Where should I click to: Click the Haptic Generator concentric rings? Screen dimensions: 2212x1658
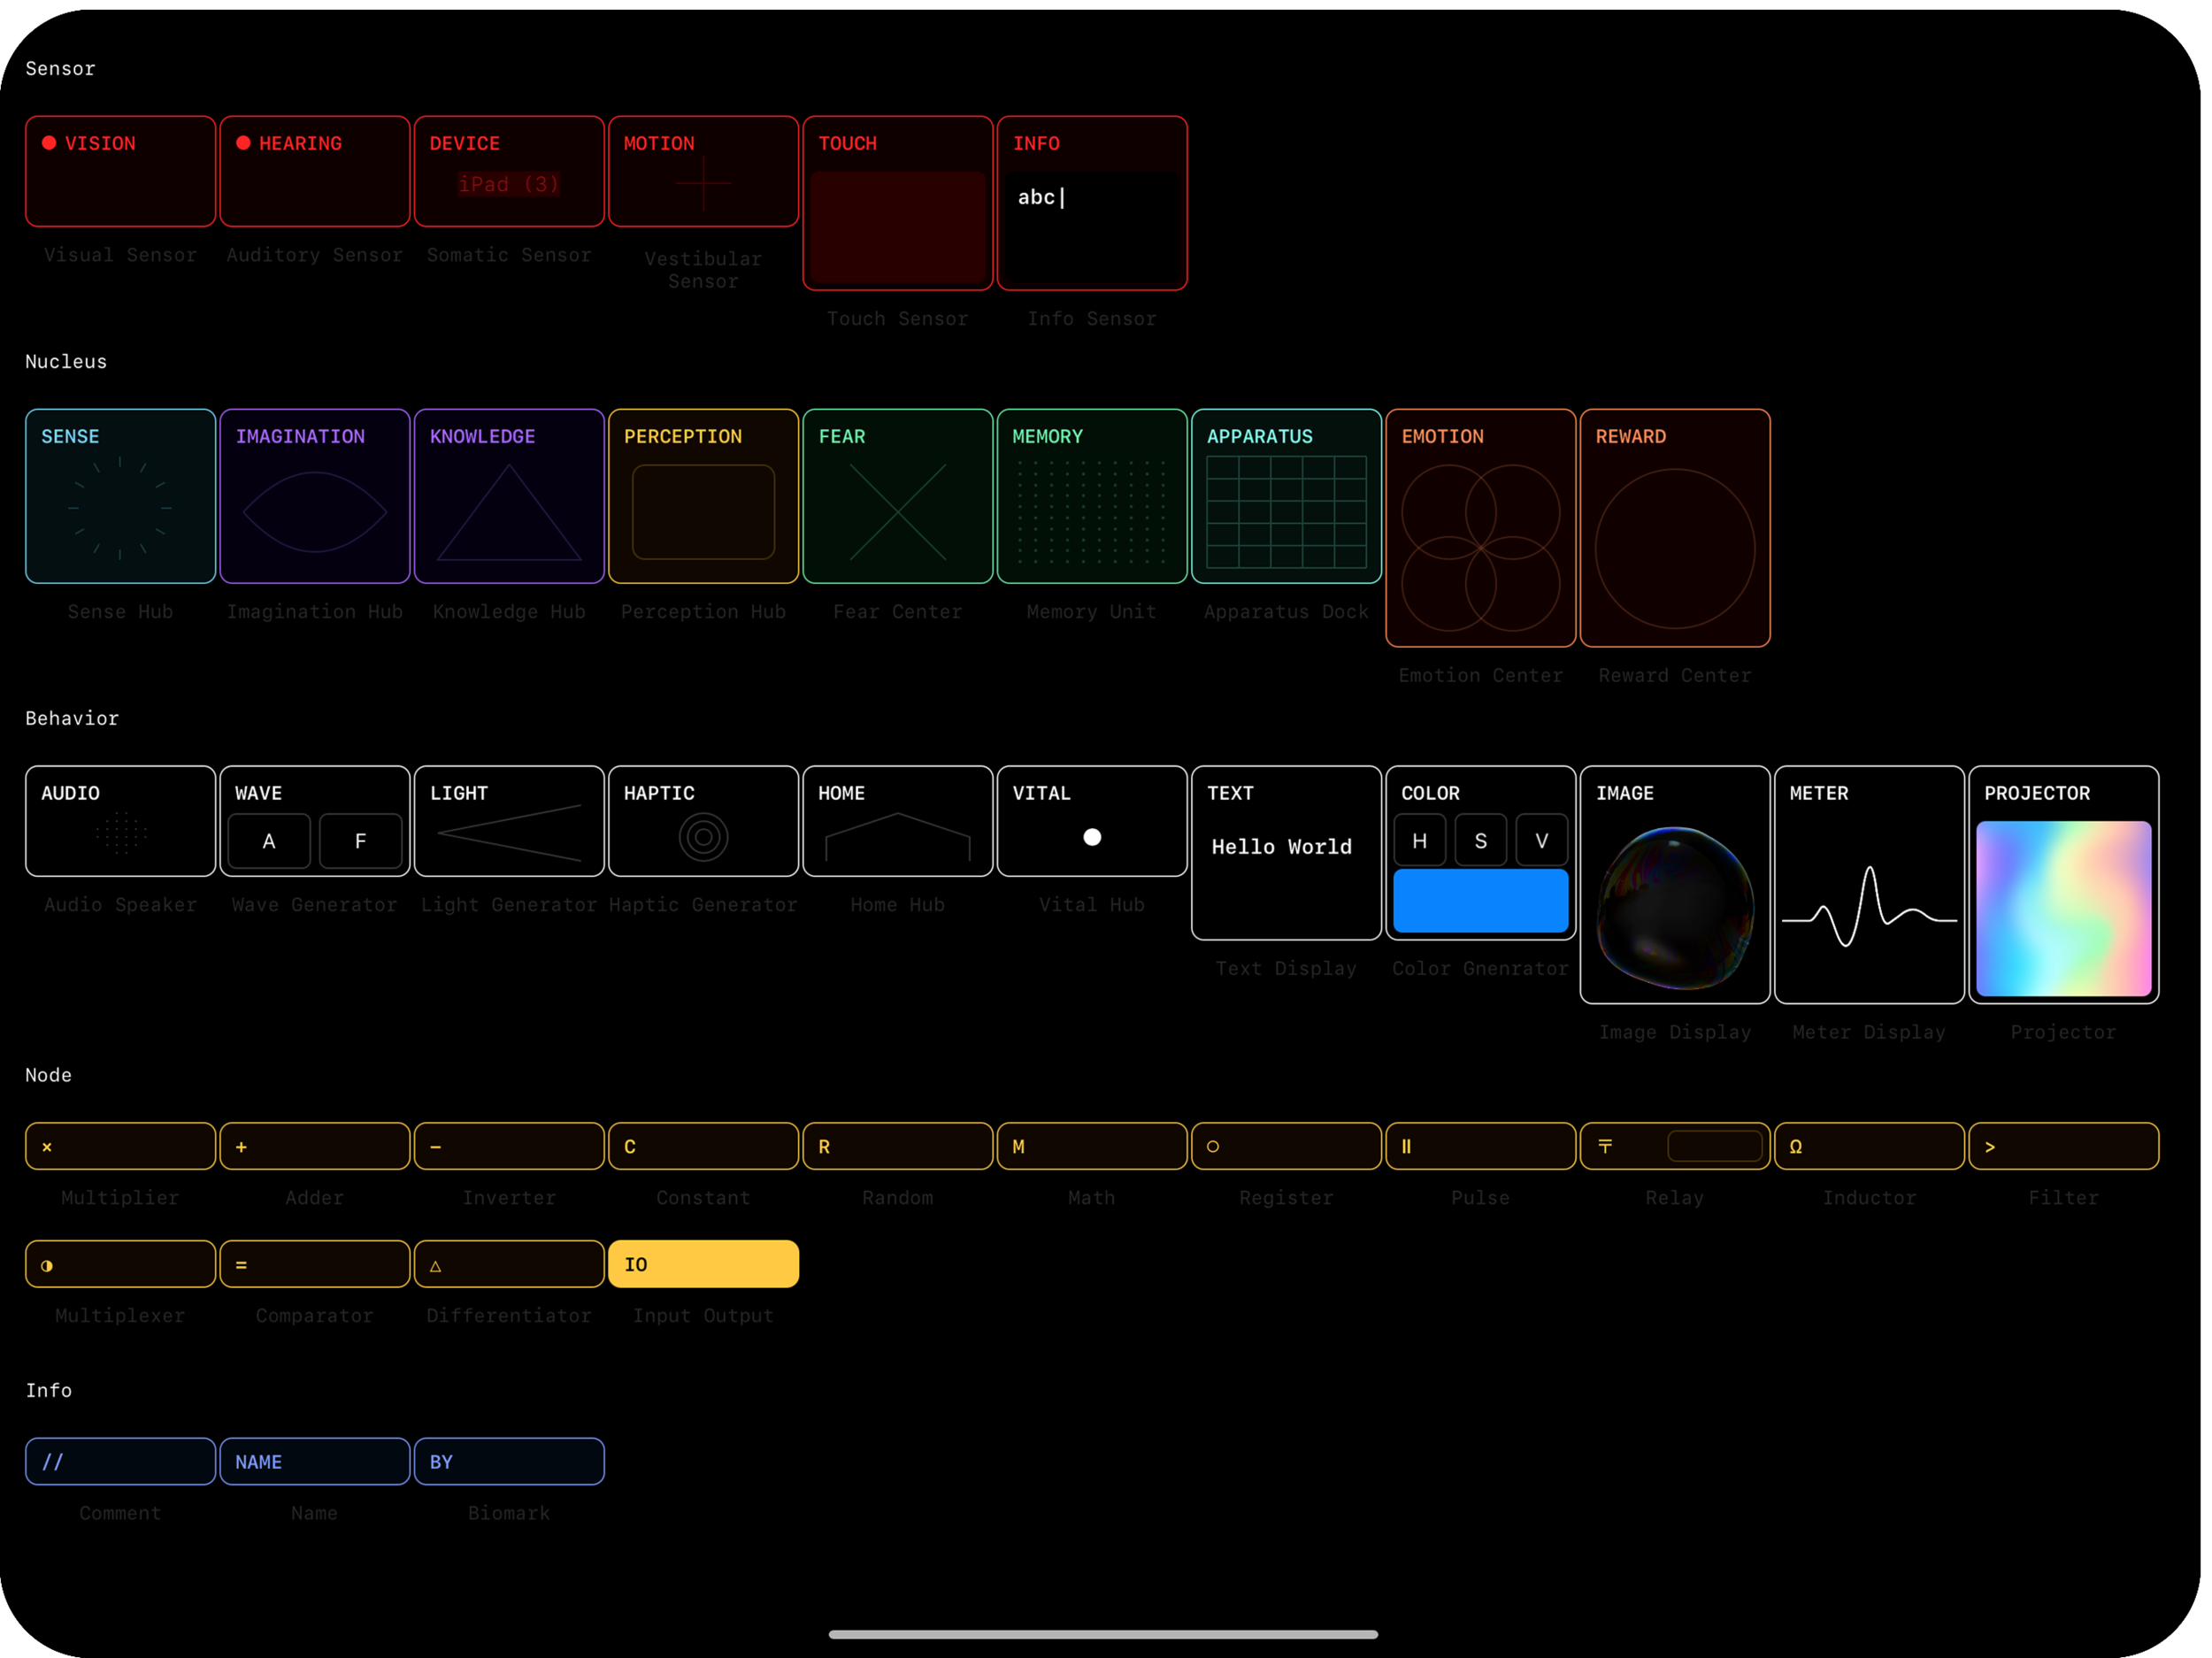(x=703, y=837)
